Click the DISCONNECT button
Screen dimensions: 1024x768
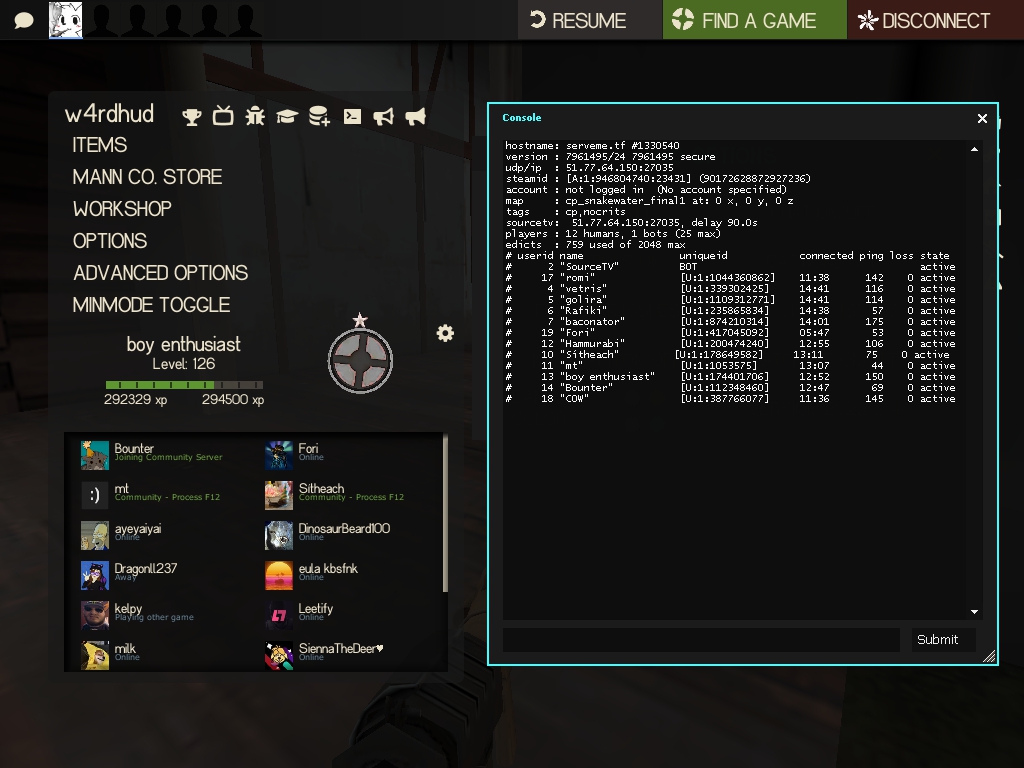tap(935, 20)
